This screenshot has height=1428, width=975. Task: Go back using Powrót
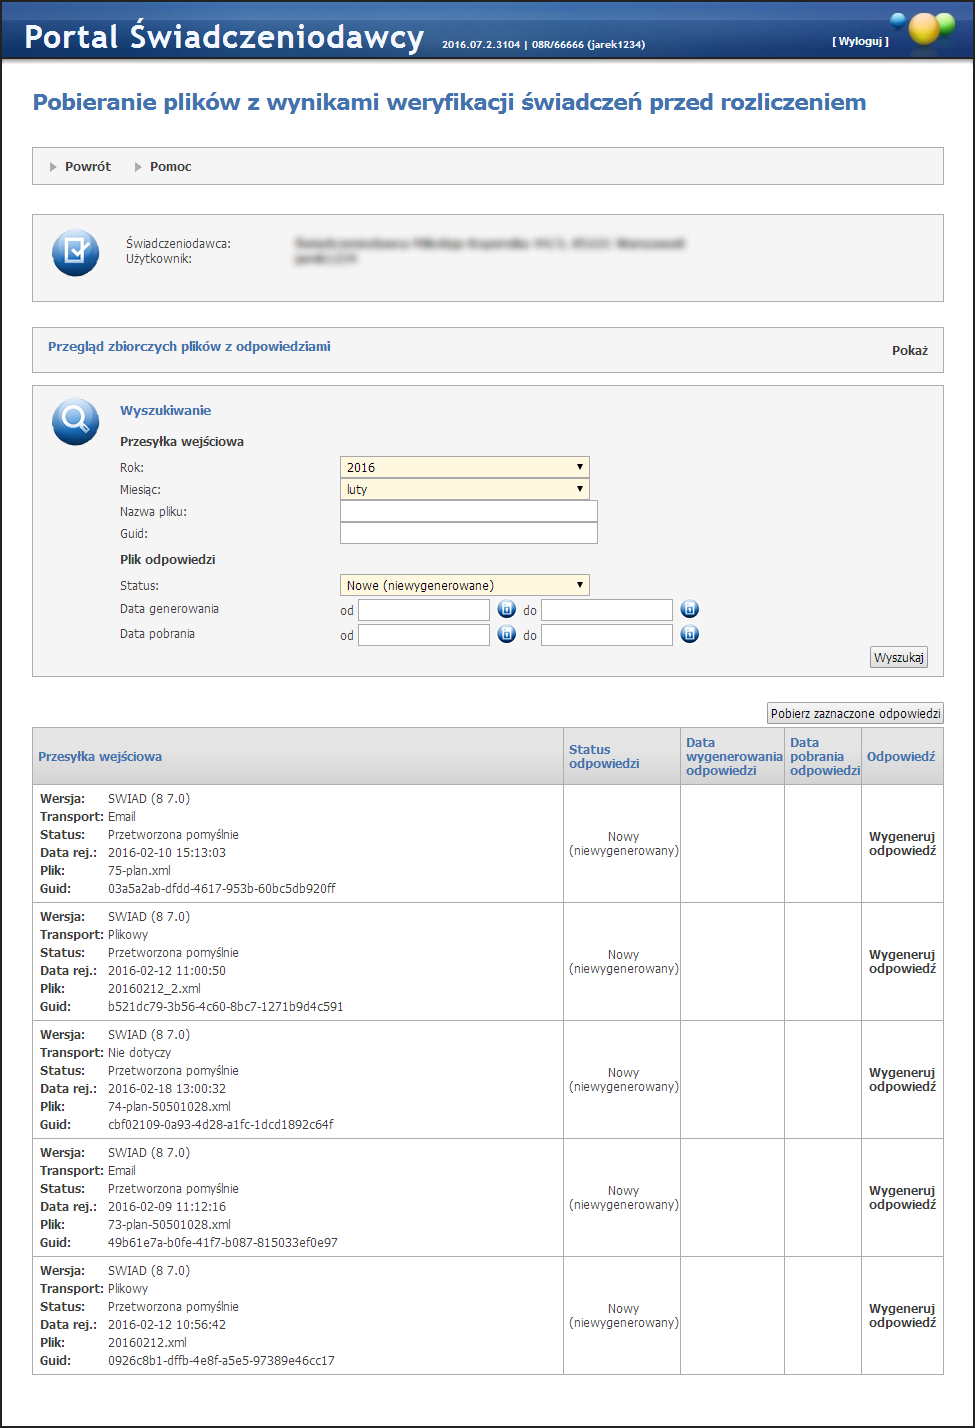(88, 167)
